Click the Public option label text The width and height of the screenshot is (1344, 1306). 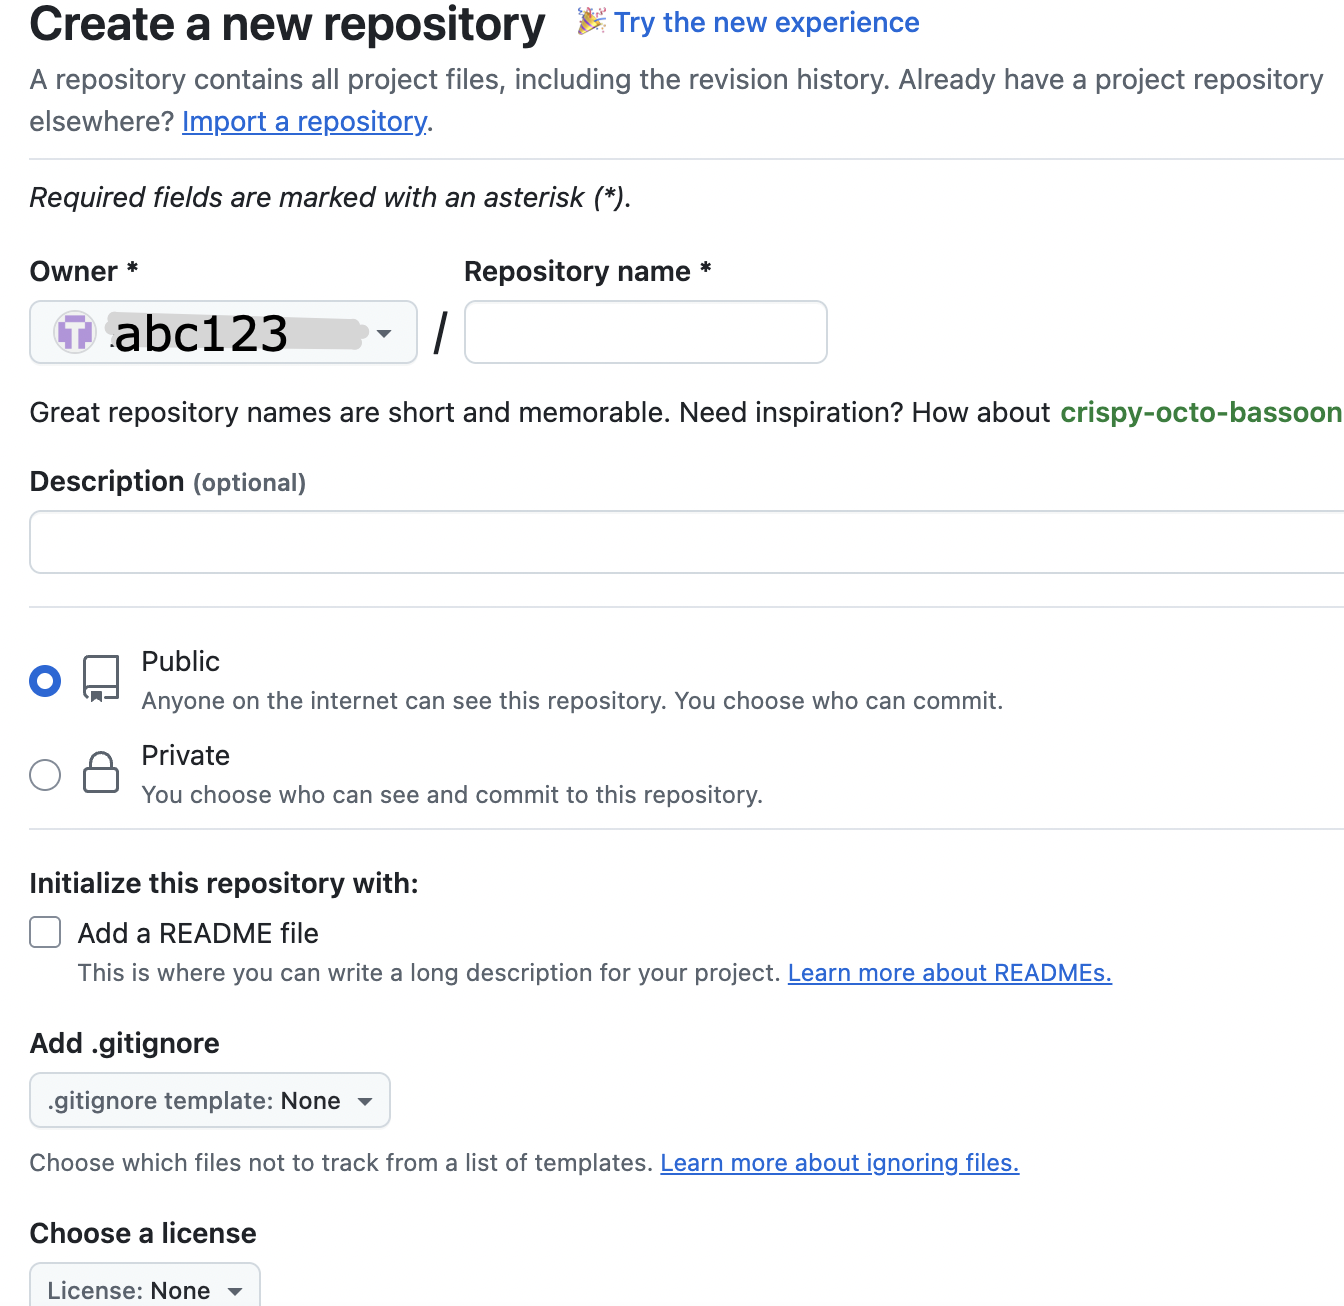click(181, 661)
